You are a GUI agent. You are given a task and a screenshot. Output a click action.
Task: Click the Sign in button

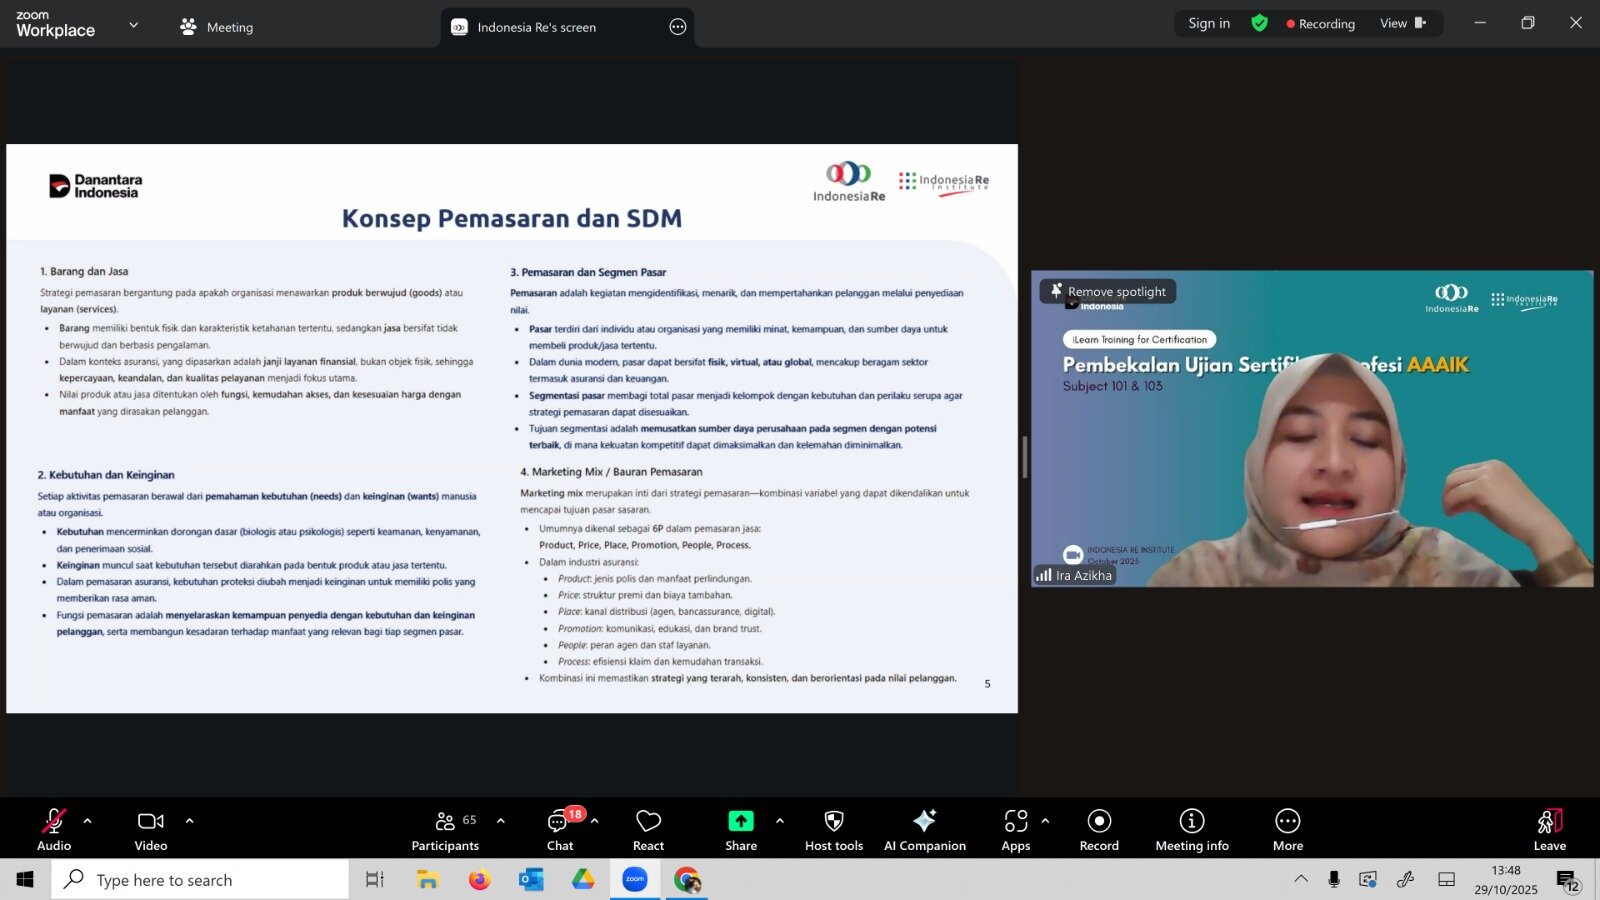pos(1209,24)
